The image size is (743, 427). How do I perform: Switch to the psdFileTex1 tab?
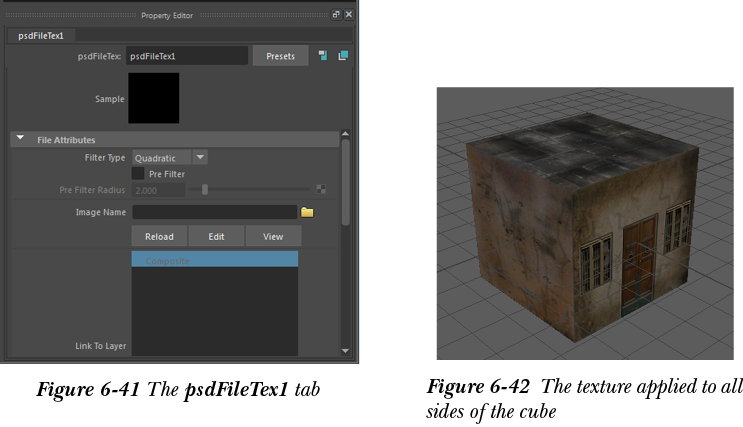41,36
